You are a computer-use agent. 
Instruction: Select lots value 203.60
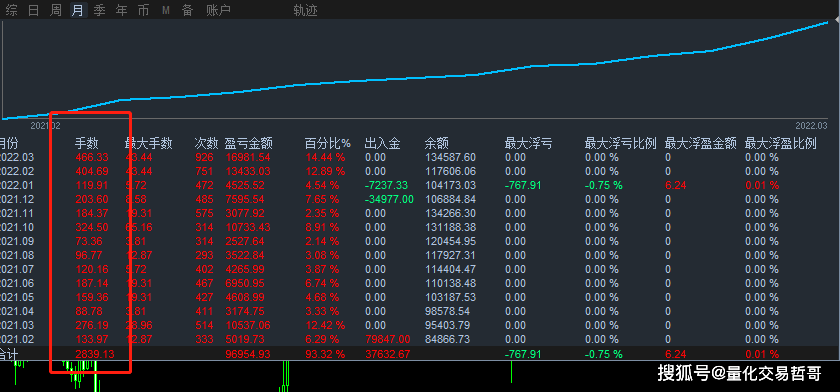coord(91,199)
